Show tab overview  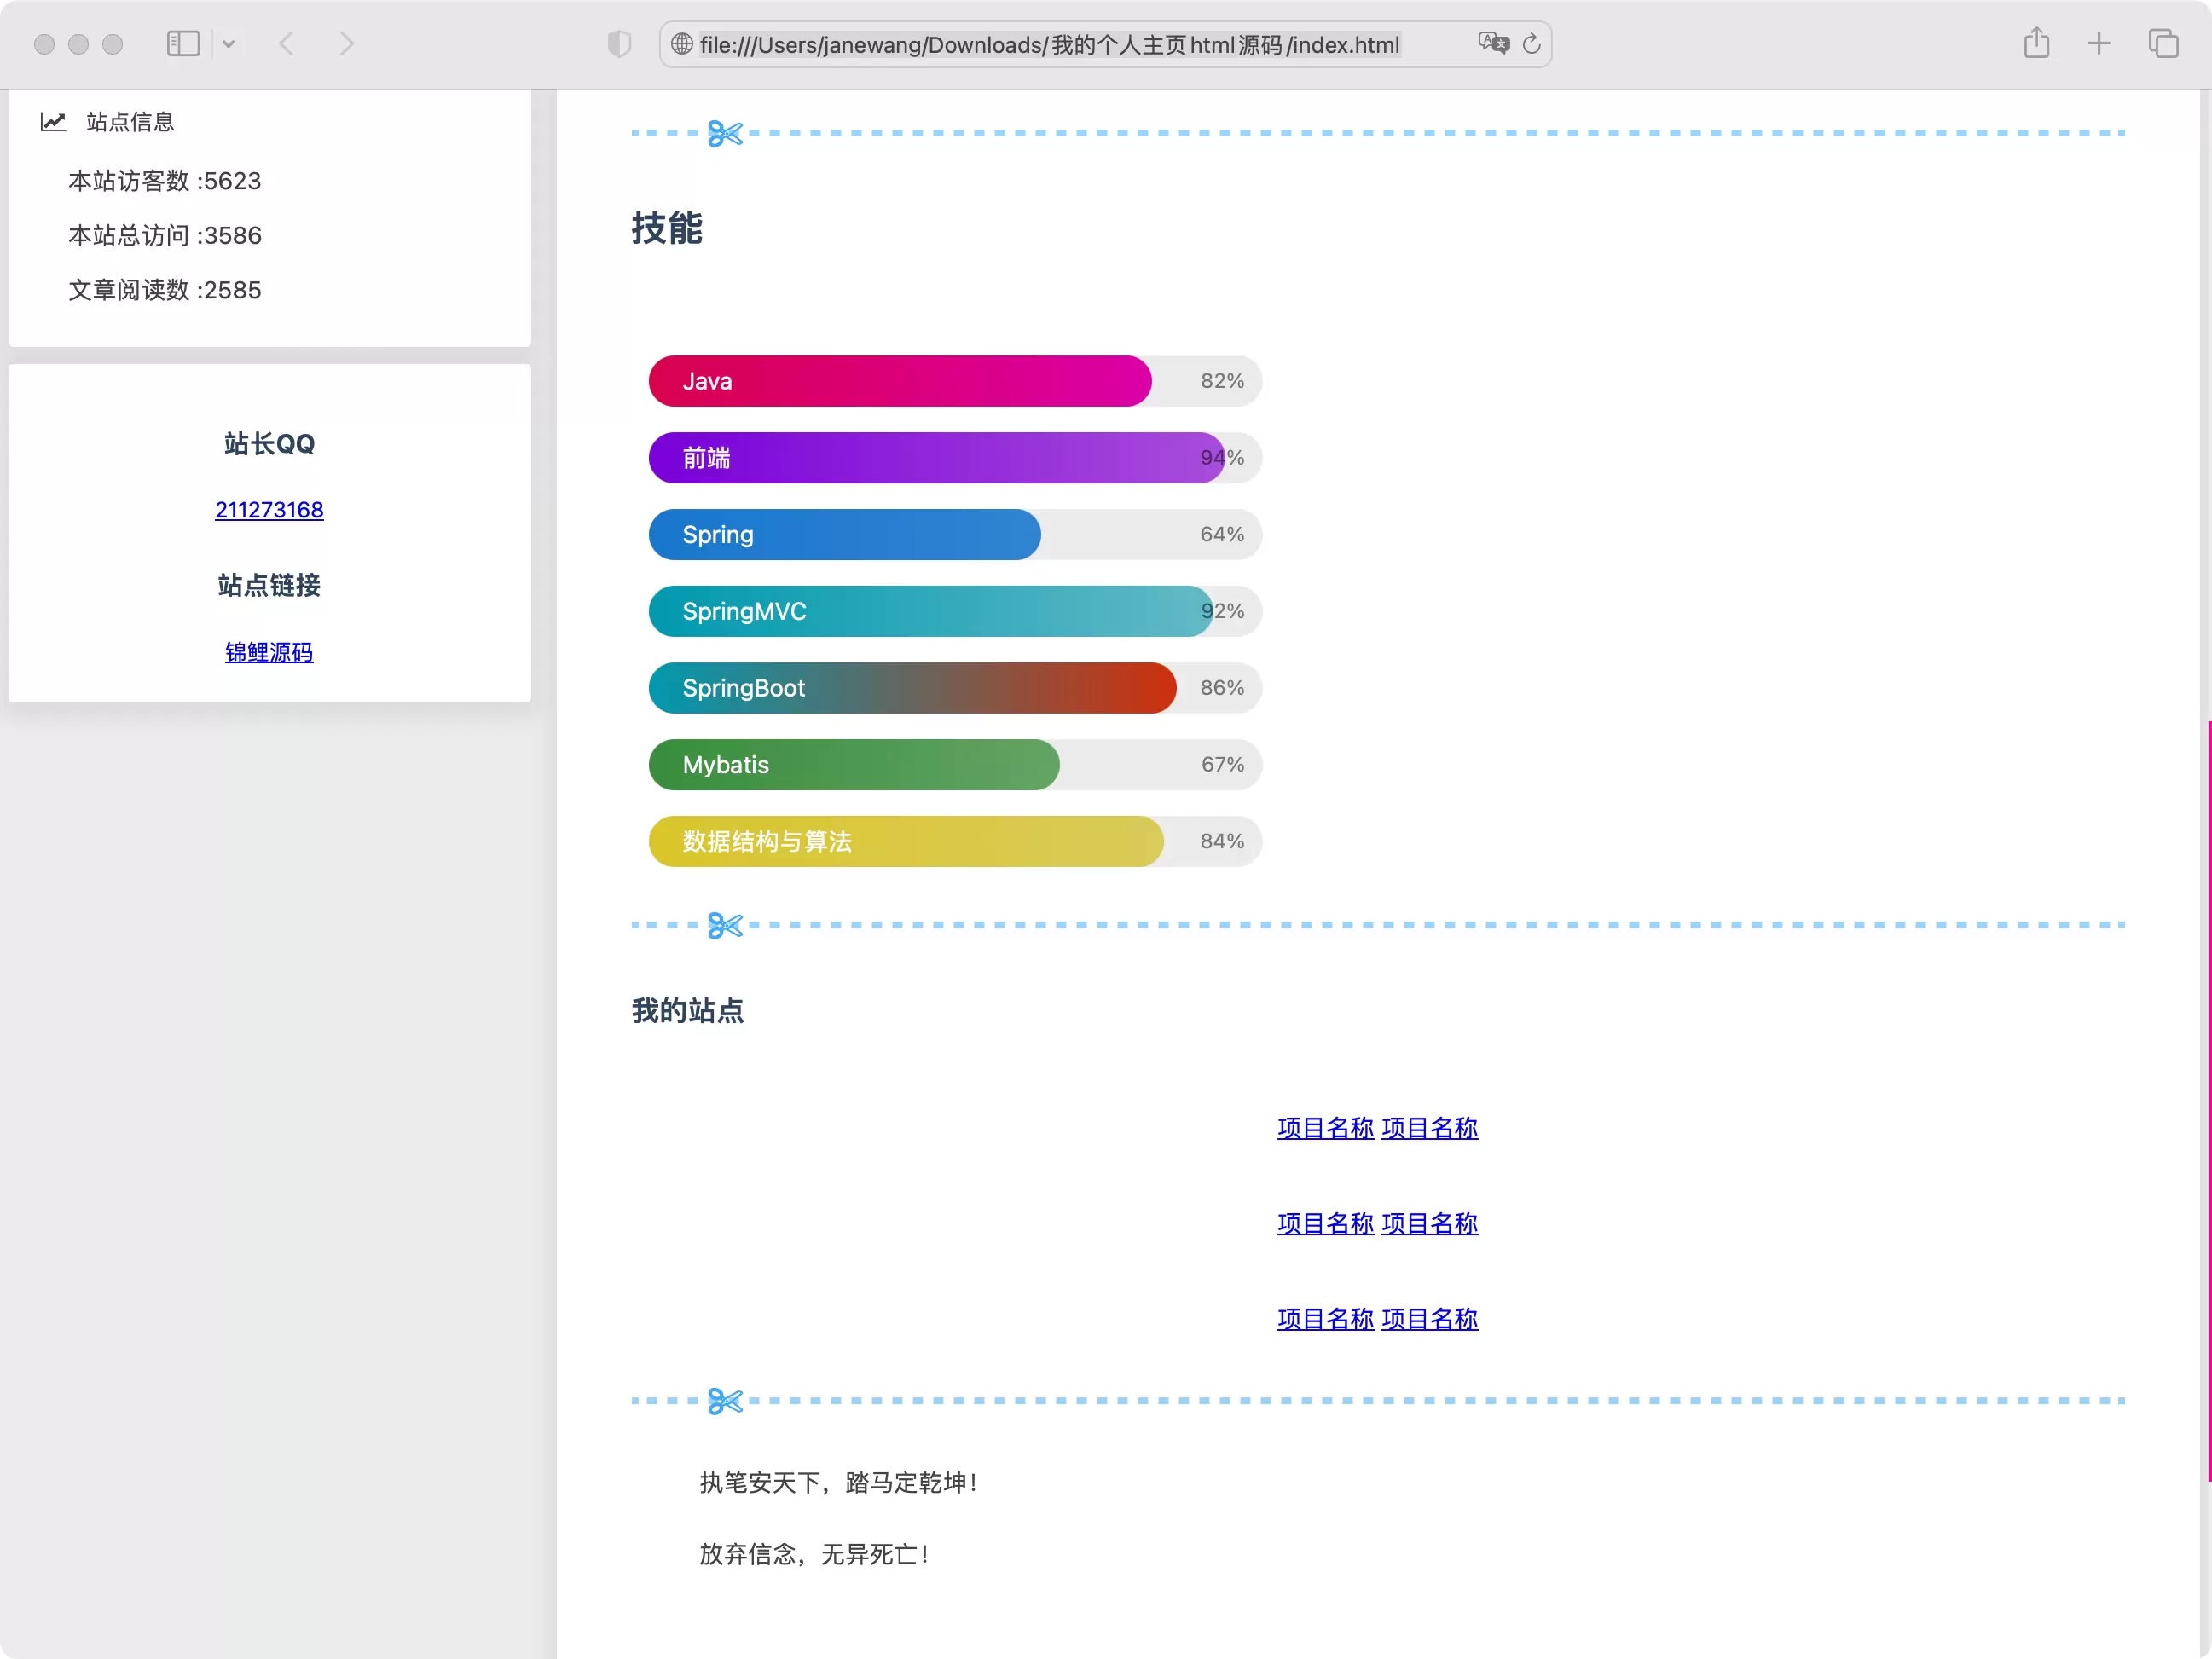[2163, 44]
